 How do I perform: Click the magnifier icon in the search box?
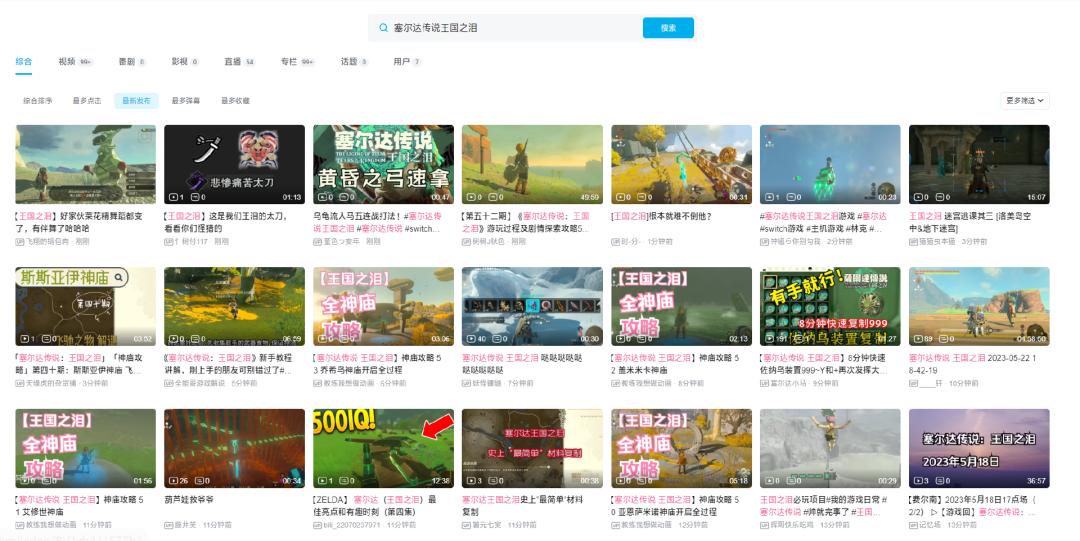click(384, 28)
